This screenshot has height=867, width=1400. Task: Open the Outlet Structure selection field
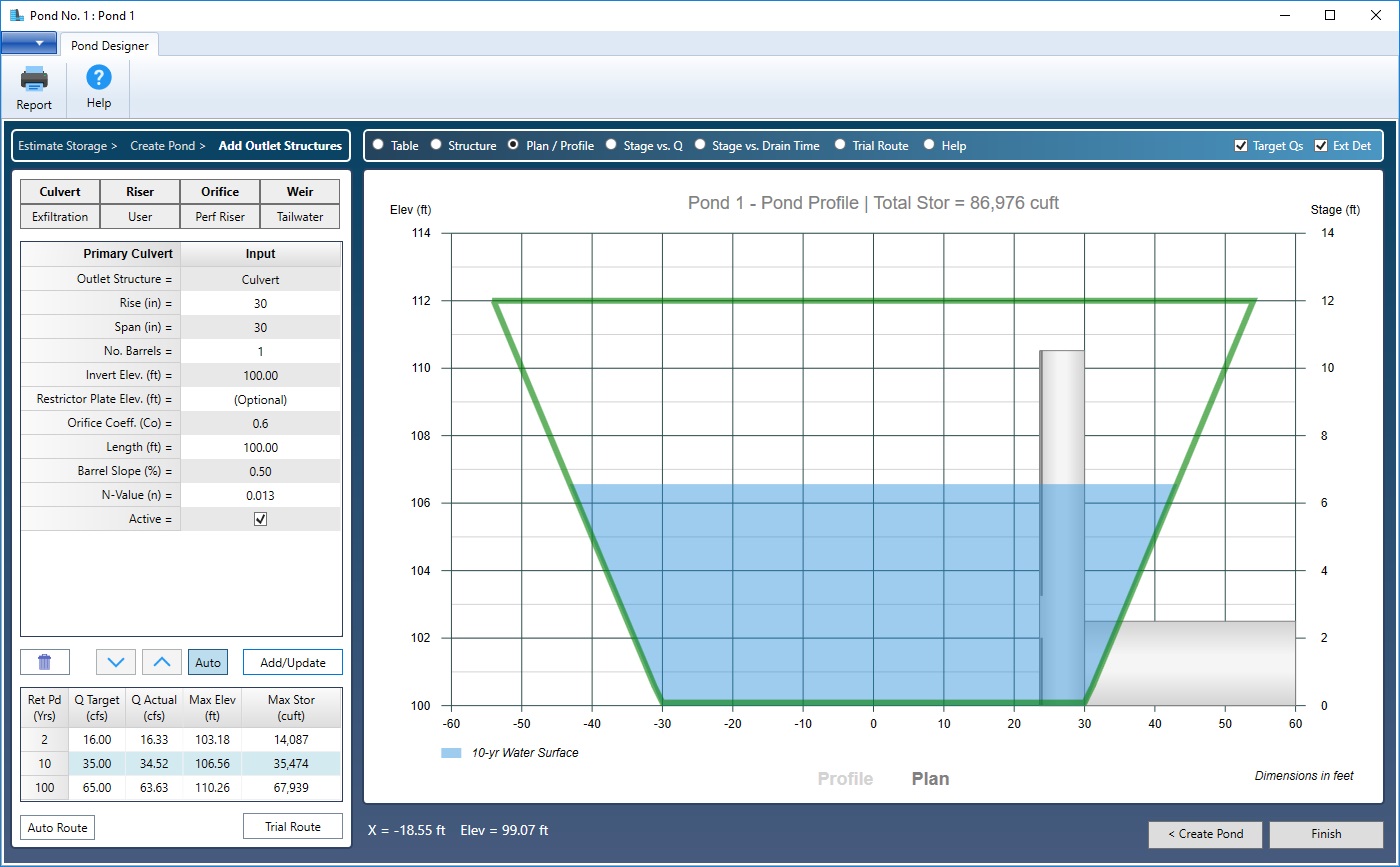[x=260, y=278]
